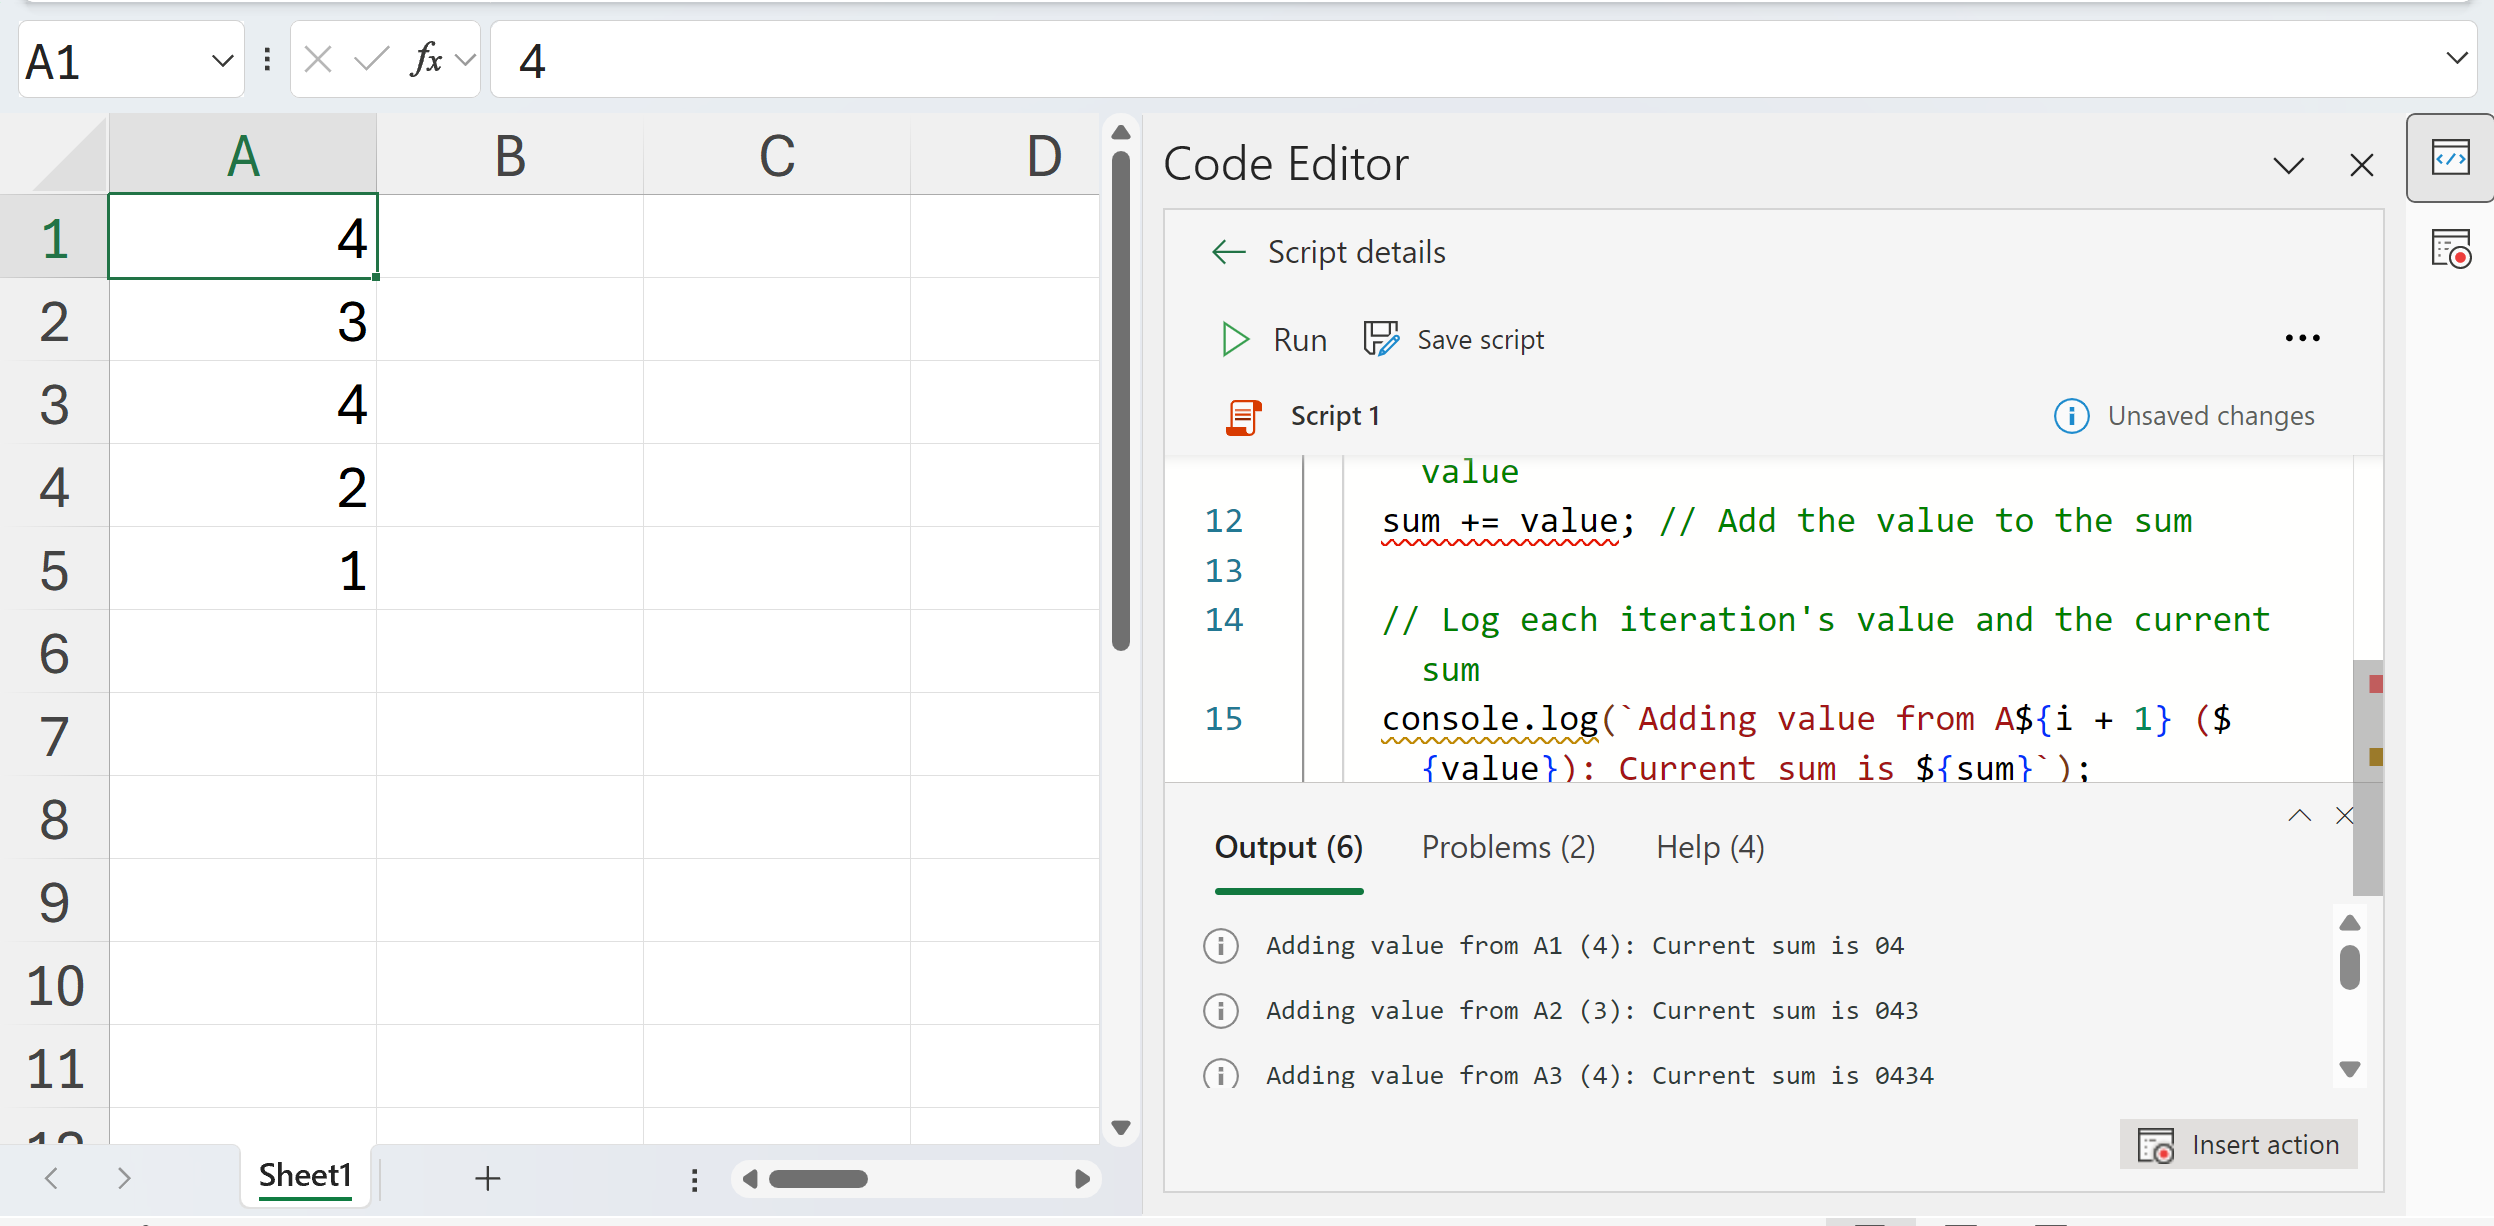
Task: Open Code Editor pane icon in sidebar
Action: [x=2450, y=159]
